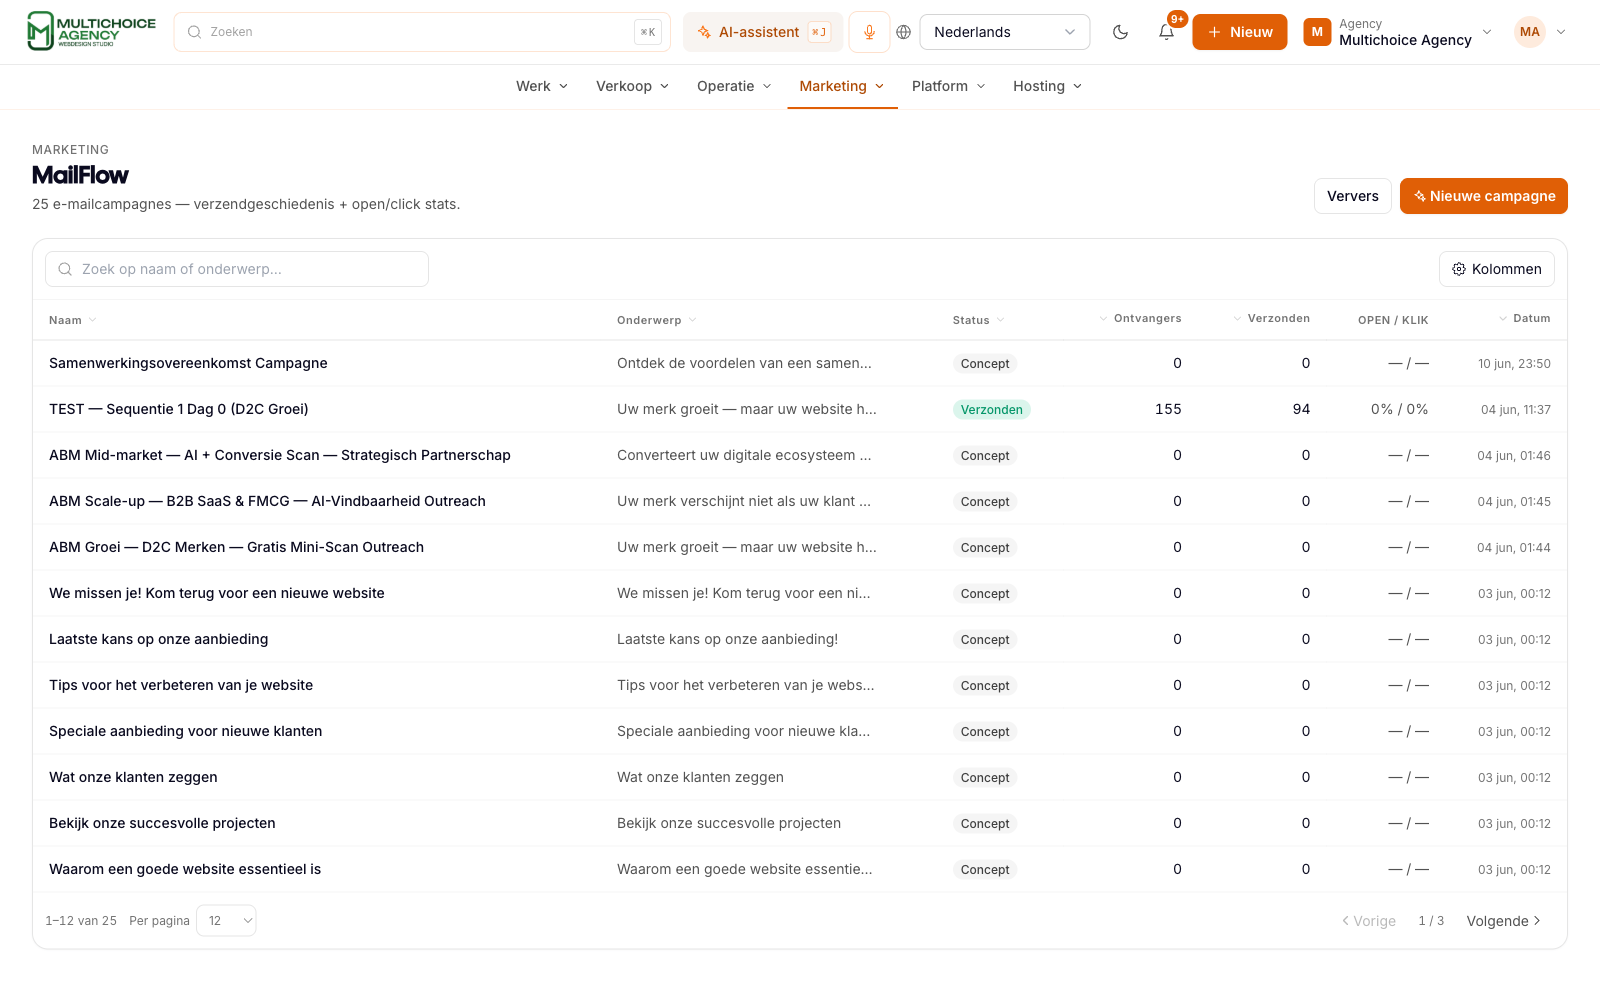Click the 0% / 0% open-klik value

tap(1399, 409)
